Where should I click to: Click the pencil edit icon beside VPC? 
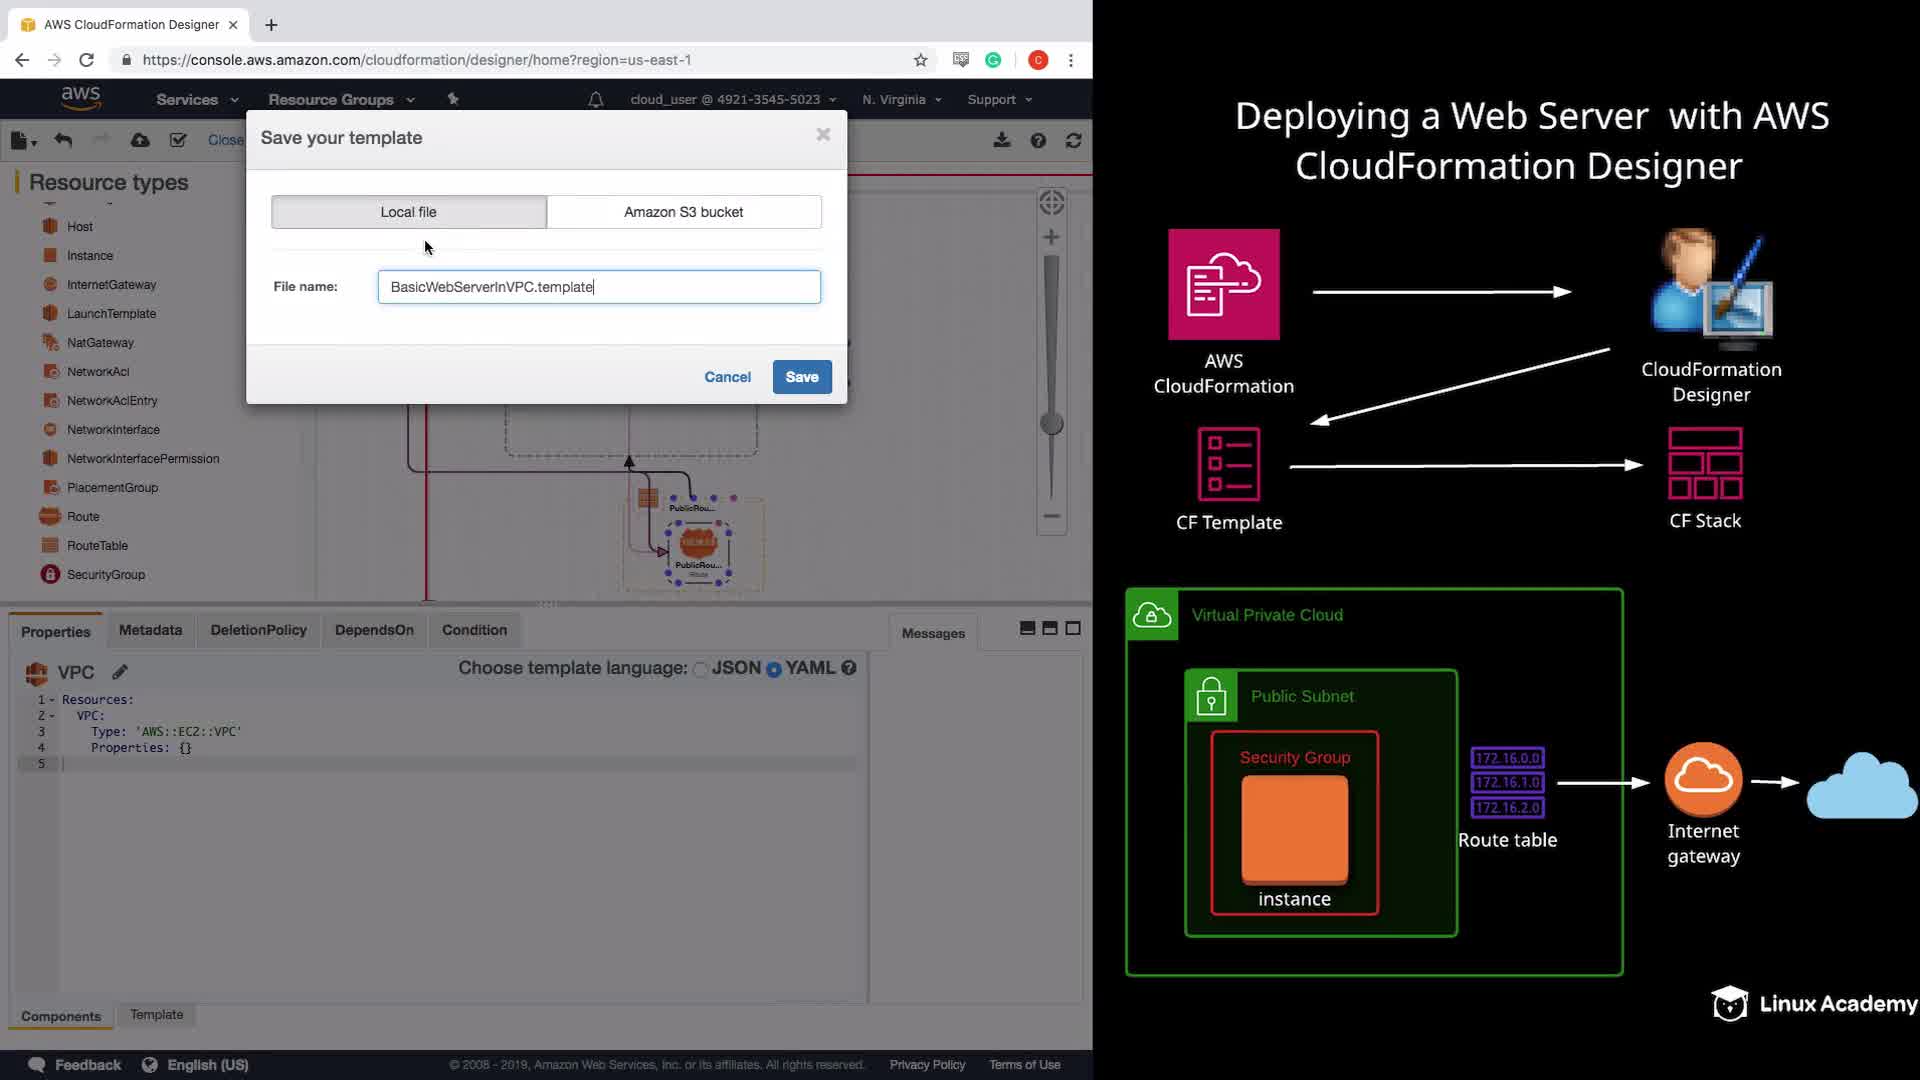(120, 672)
